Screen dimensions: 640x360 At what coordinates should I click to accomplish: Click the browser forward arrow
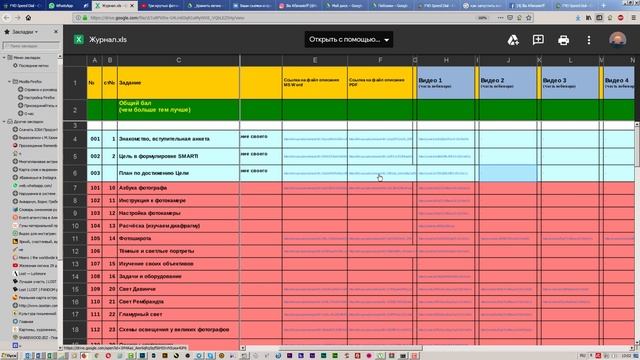(x=17, y=18)
